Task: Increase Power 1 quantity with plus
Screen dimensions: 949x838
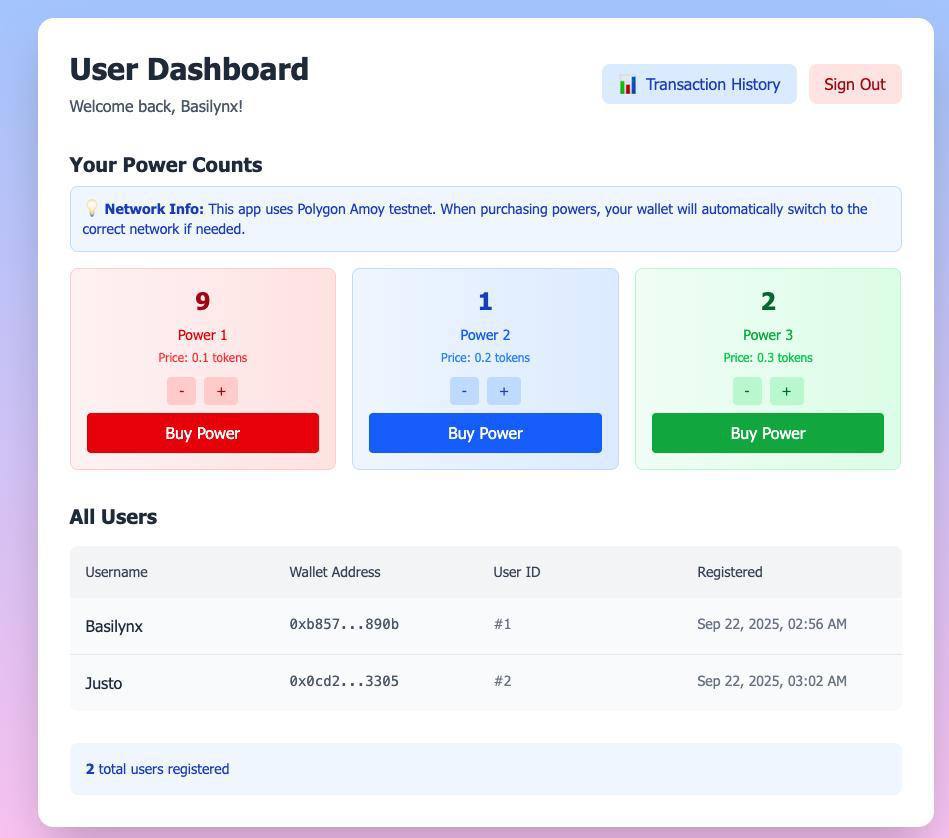Action: pyautogui.click(x=221, y=391)
